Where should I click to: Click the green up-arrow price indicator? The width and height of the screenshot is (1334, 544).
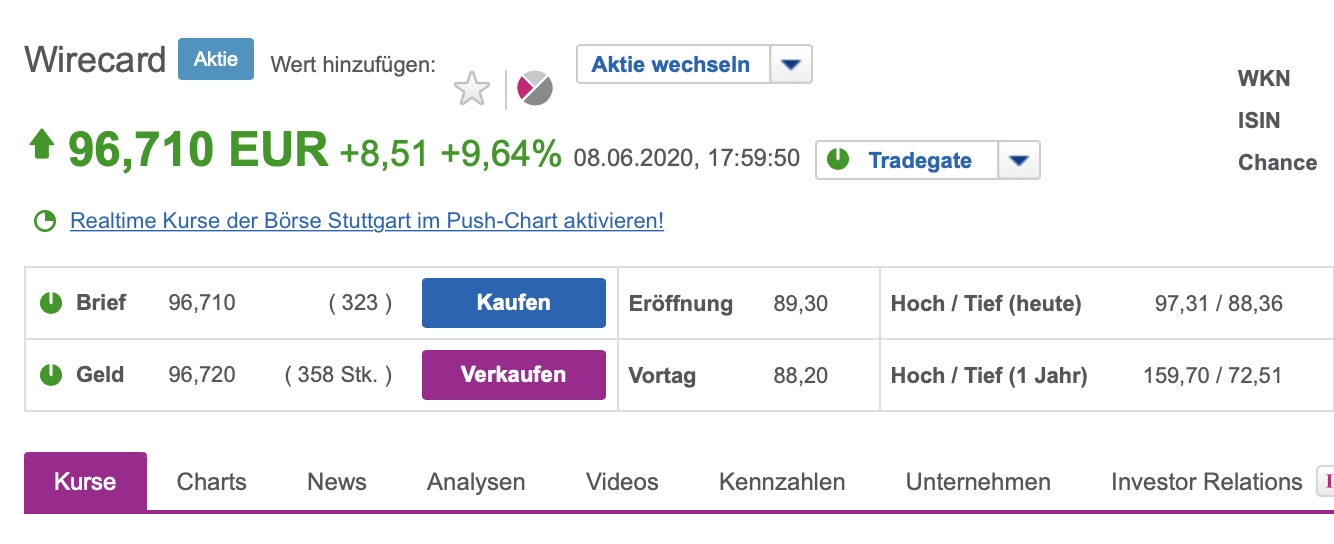tap(41, 147)
